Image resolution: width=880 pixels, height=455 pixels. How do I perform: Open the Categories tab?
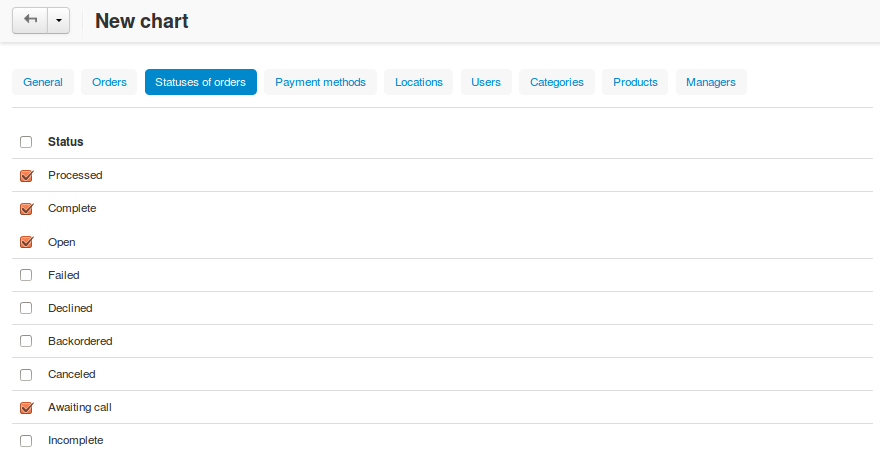coord(557,82)
